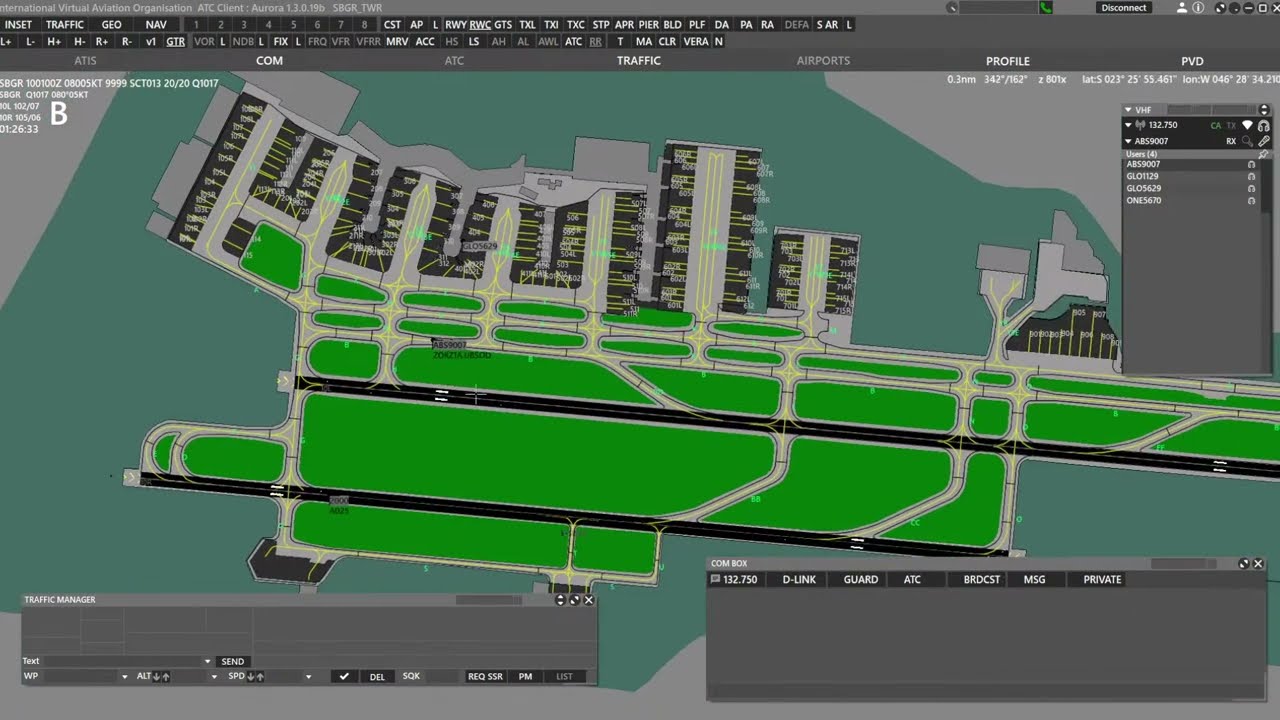The image size is (1280, 720).
Task: Click the antenna icon beside 132.750
Action: [1141, 125]
